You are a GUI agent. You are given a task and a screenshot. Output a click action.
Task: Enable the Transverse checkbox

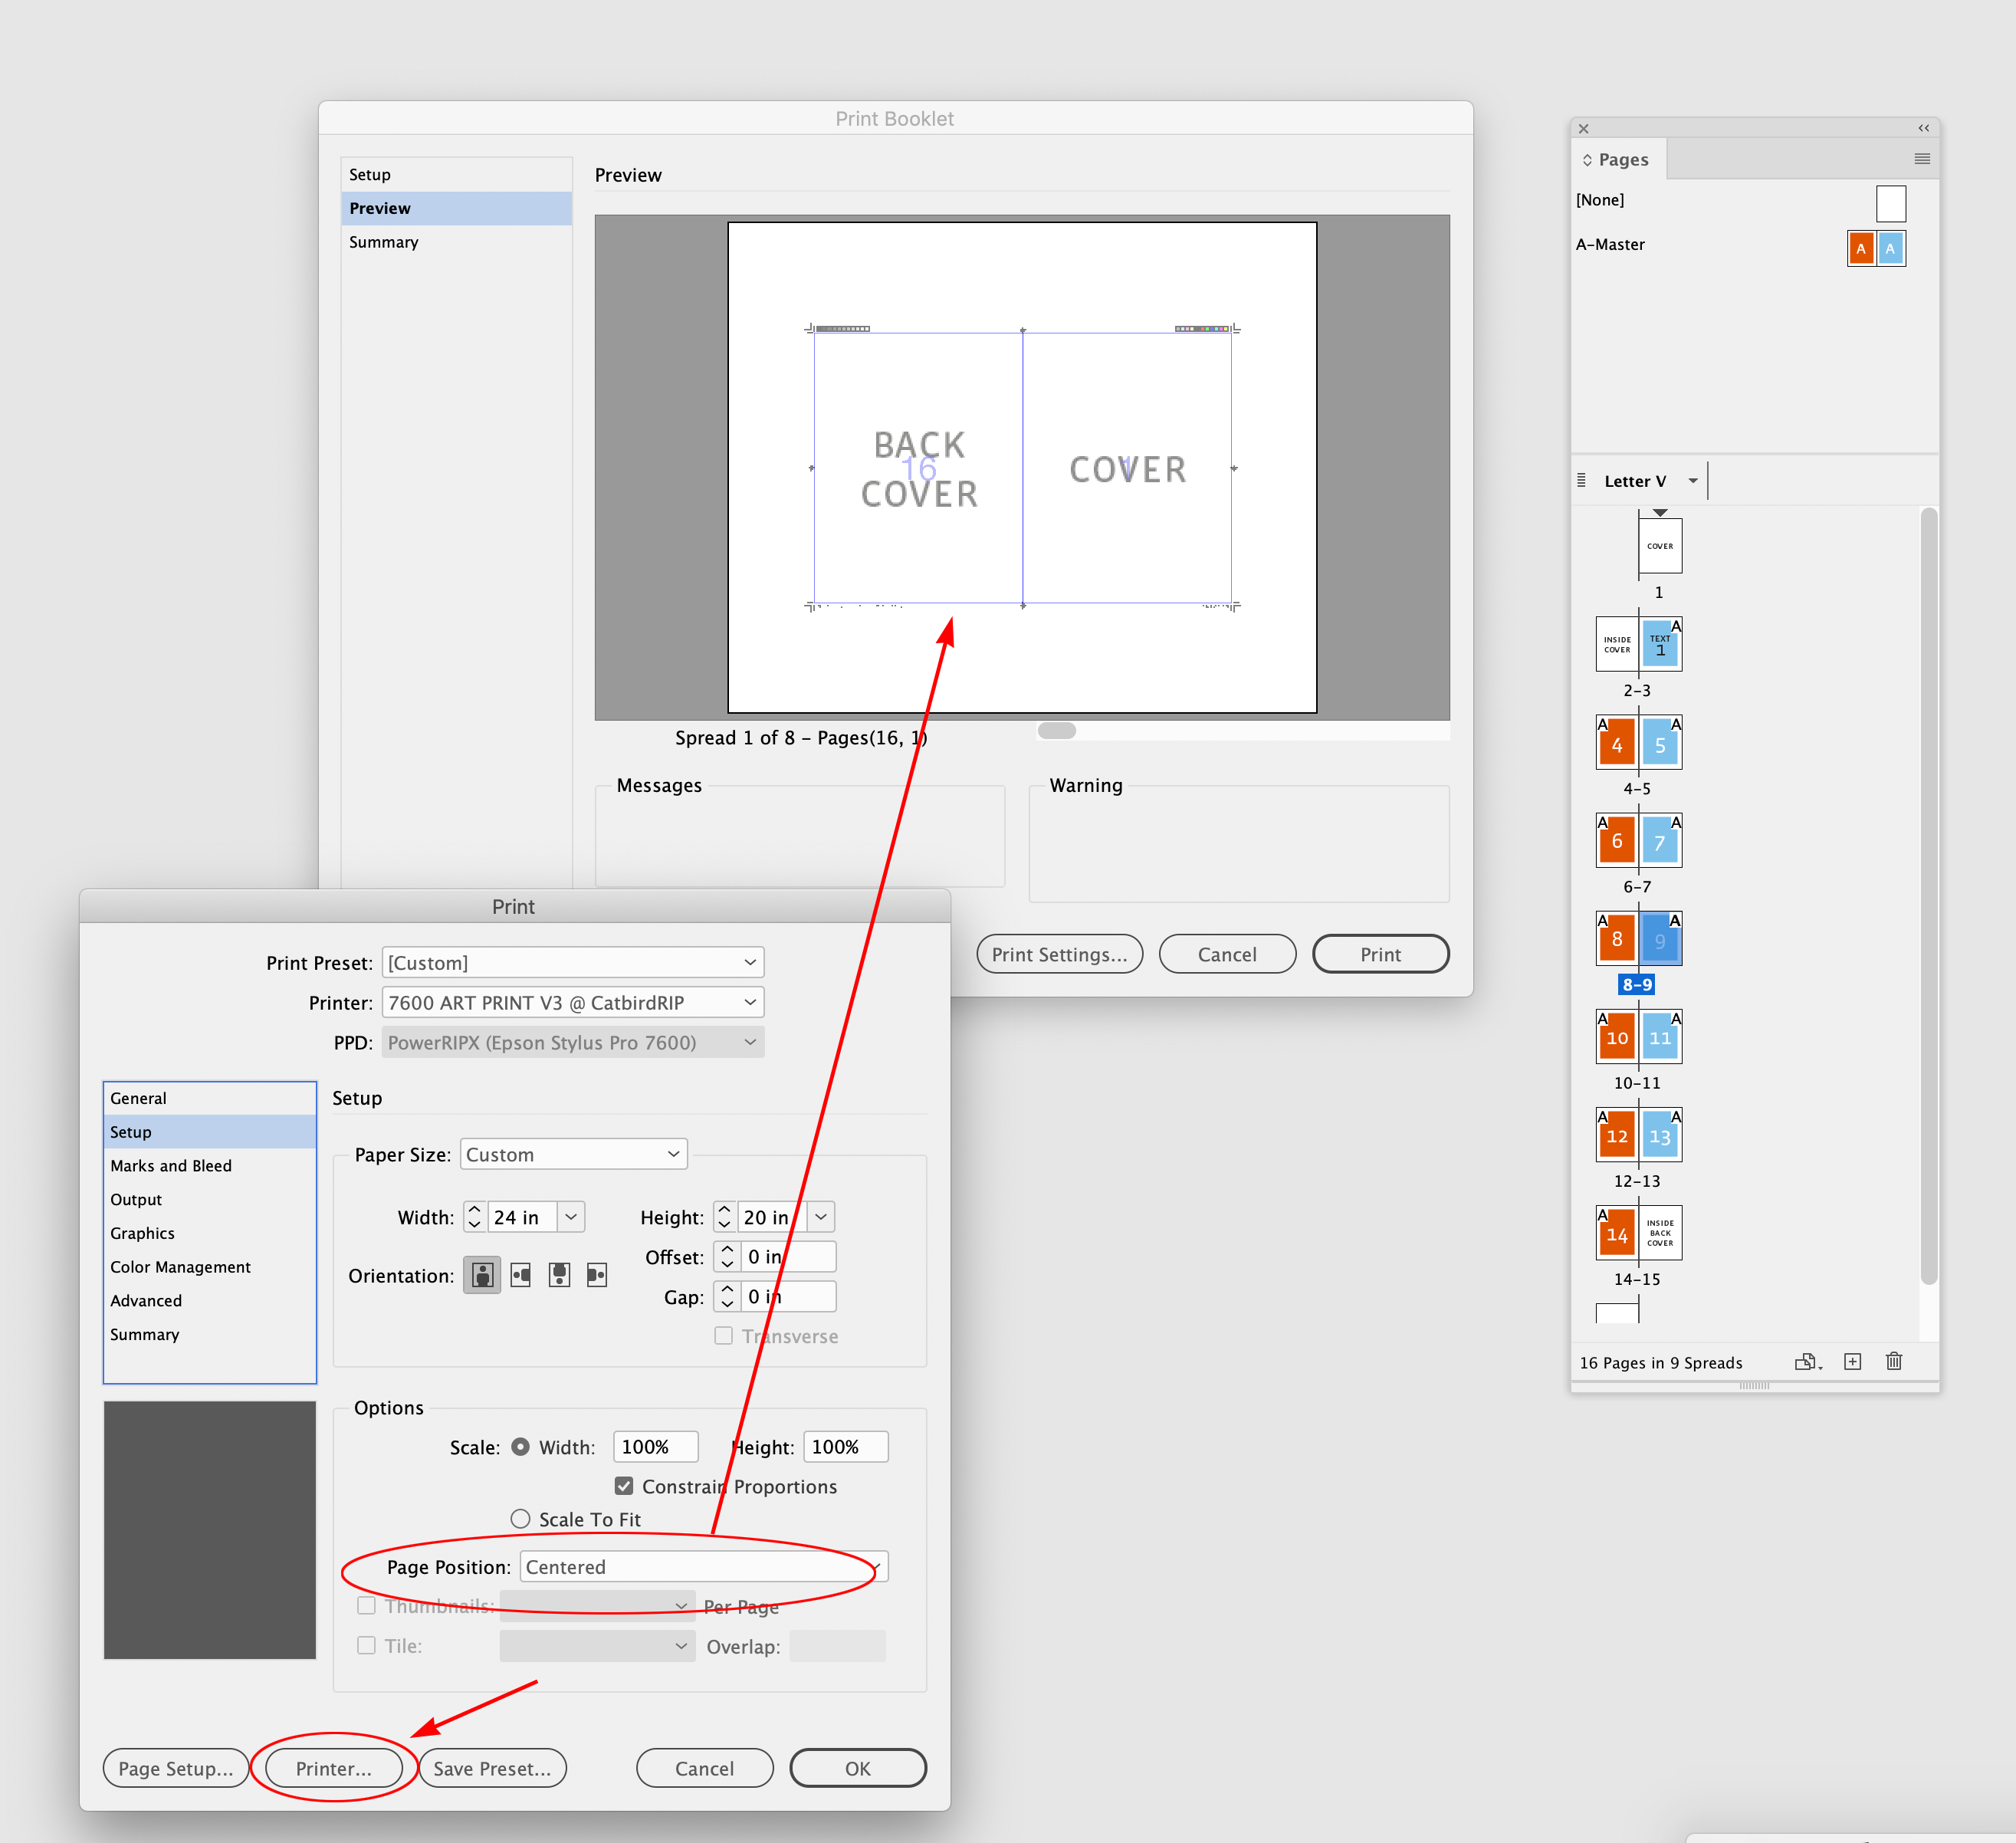coord(723,1336)
